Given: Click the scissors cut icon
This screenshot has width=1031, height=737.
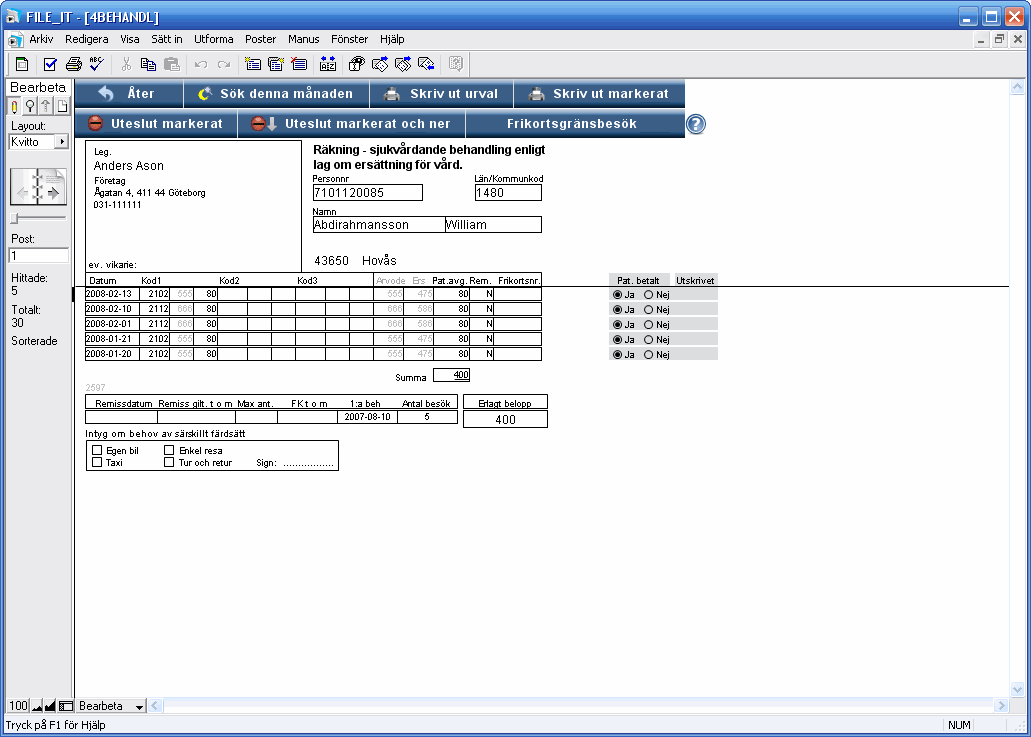Looking at the screenshot, I should tap(126, 64).
